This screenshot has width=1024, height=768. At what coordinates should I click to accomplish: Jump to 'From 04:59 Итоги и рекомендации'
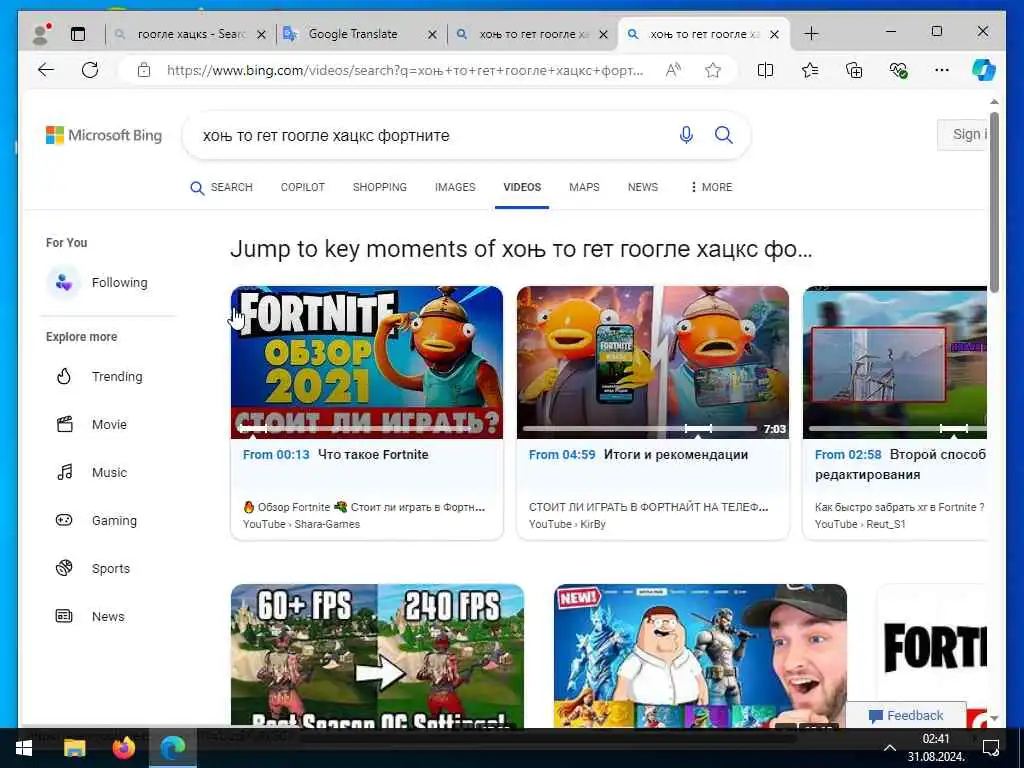pos(638,455)
